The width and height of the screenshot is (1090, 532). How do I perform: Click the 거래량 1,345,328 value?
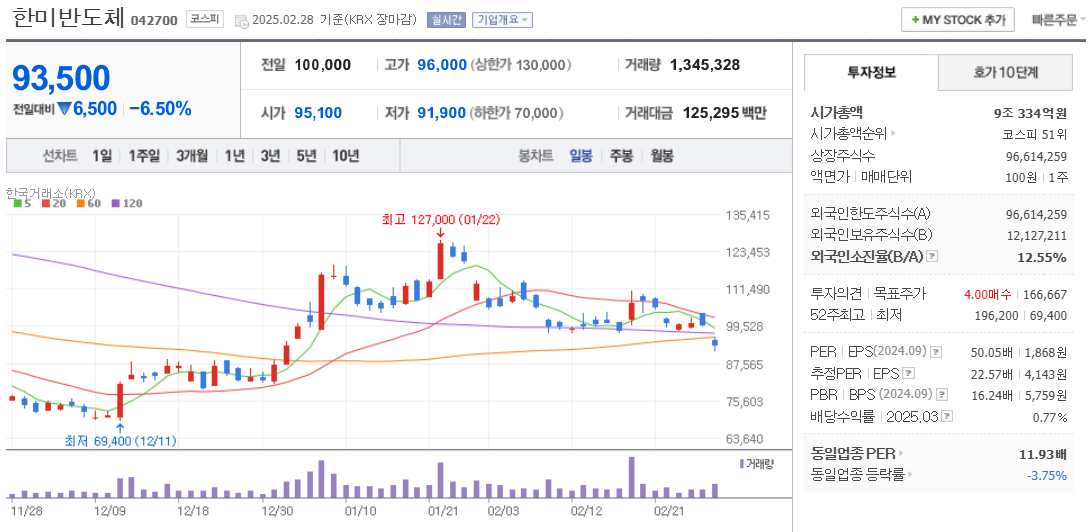point(705,65)
